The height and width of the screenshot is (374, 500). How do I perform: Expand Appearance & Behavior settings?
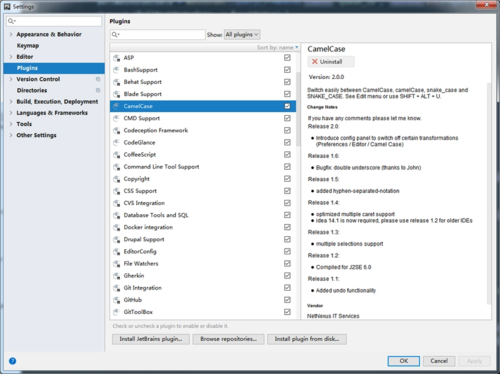pos(11,34)
